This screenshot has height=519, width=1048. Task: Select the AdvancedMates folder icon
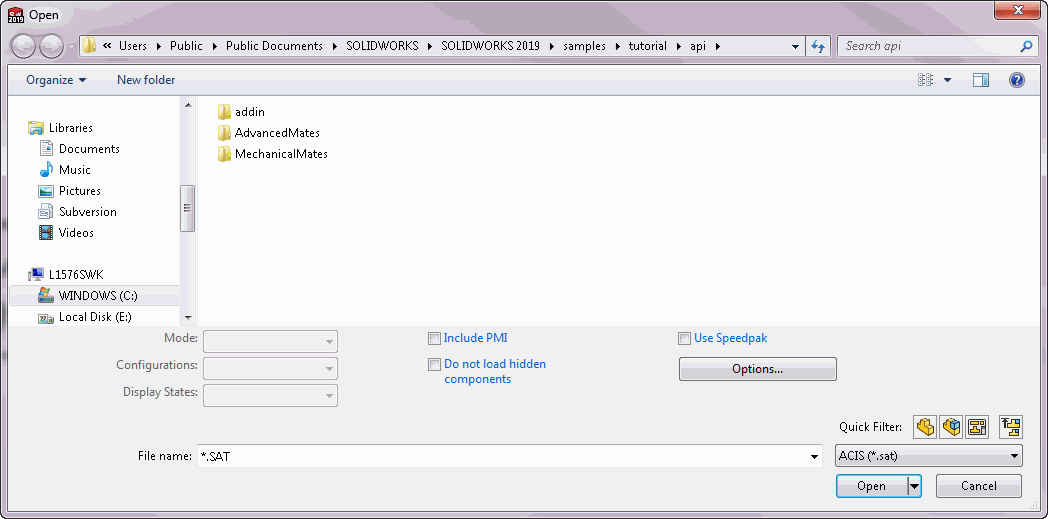[x=225, y=133]
